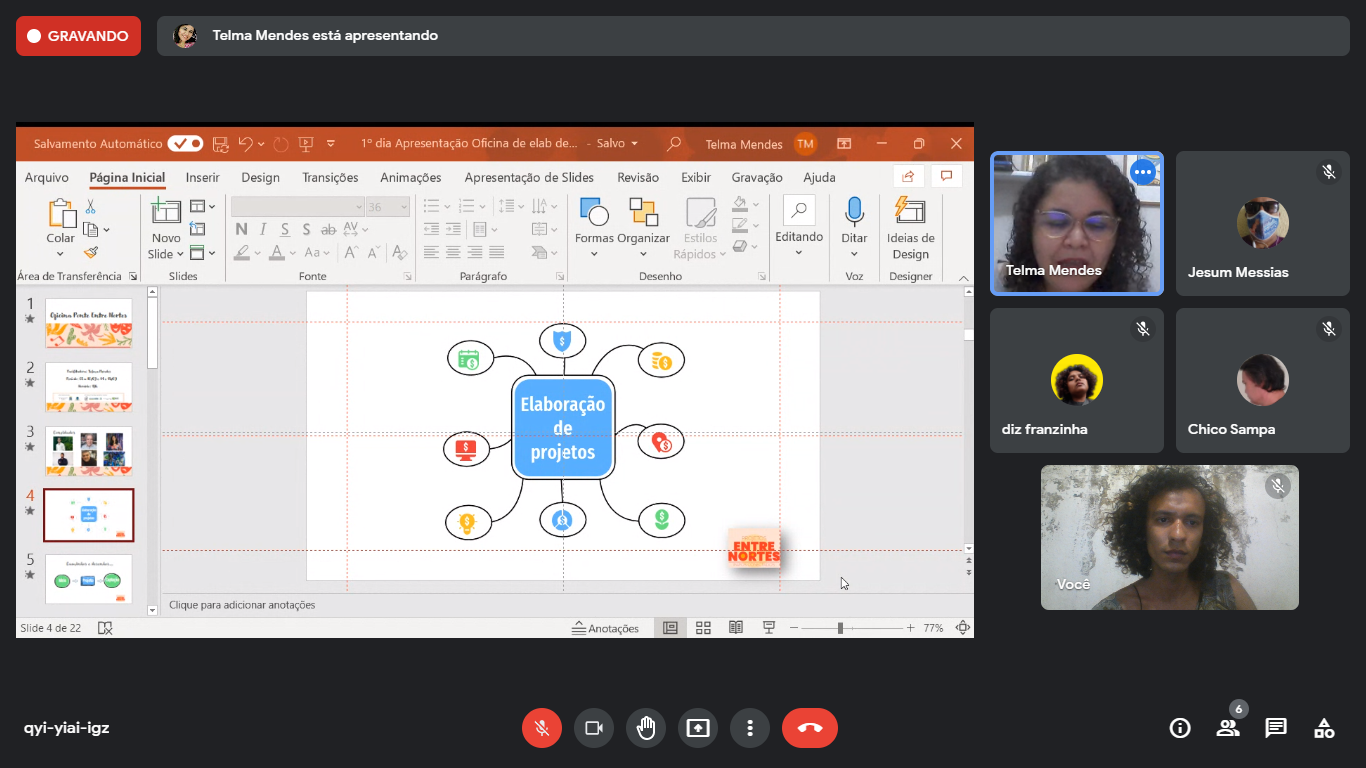Open the activities shapes icon
The height and width of the screenshot is (768, 1366).
point(1324,728)
